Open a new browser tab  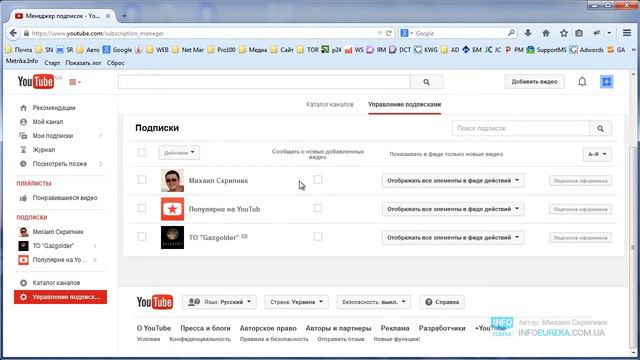point(124,16)
